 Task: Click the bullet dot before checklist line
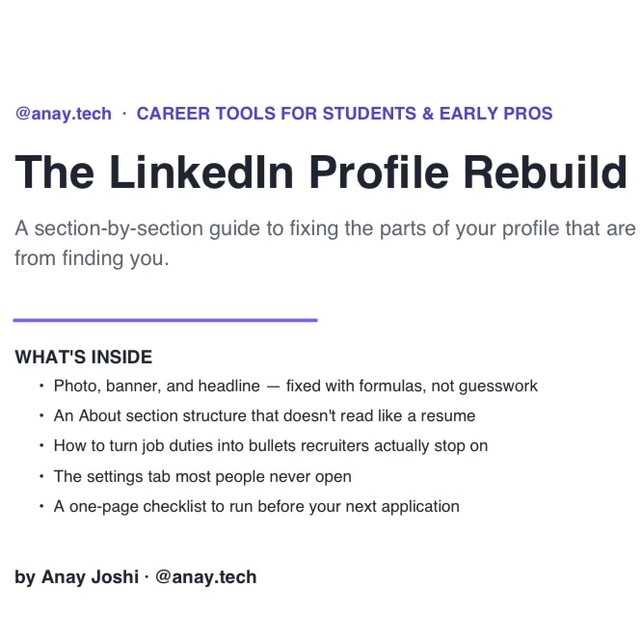click(x=41, y=506)
